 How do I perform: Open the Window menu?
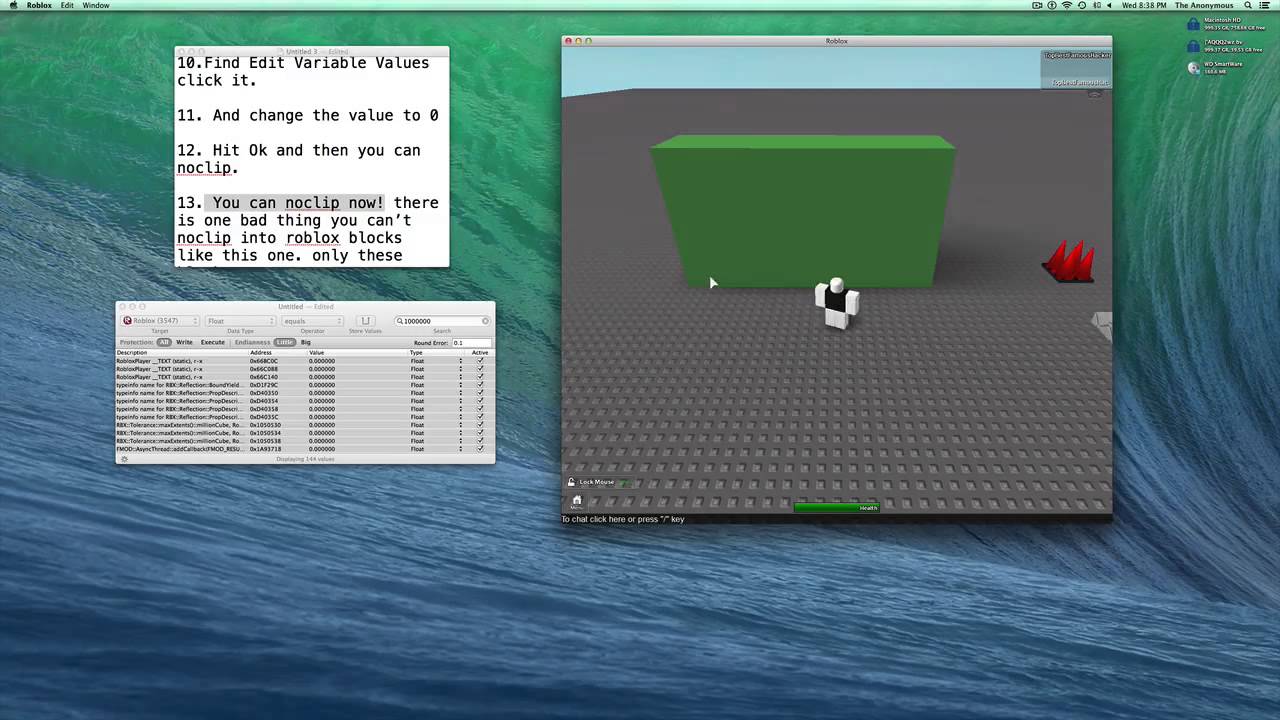(x=96, y=5)
